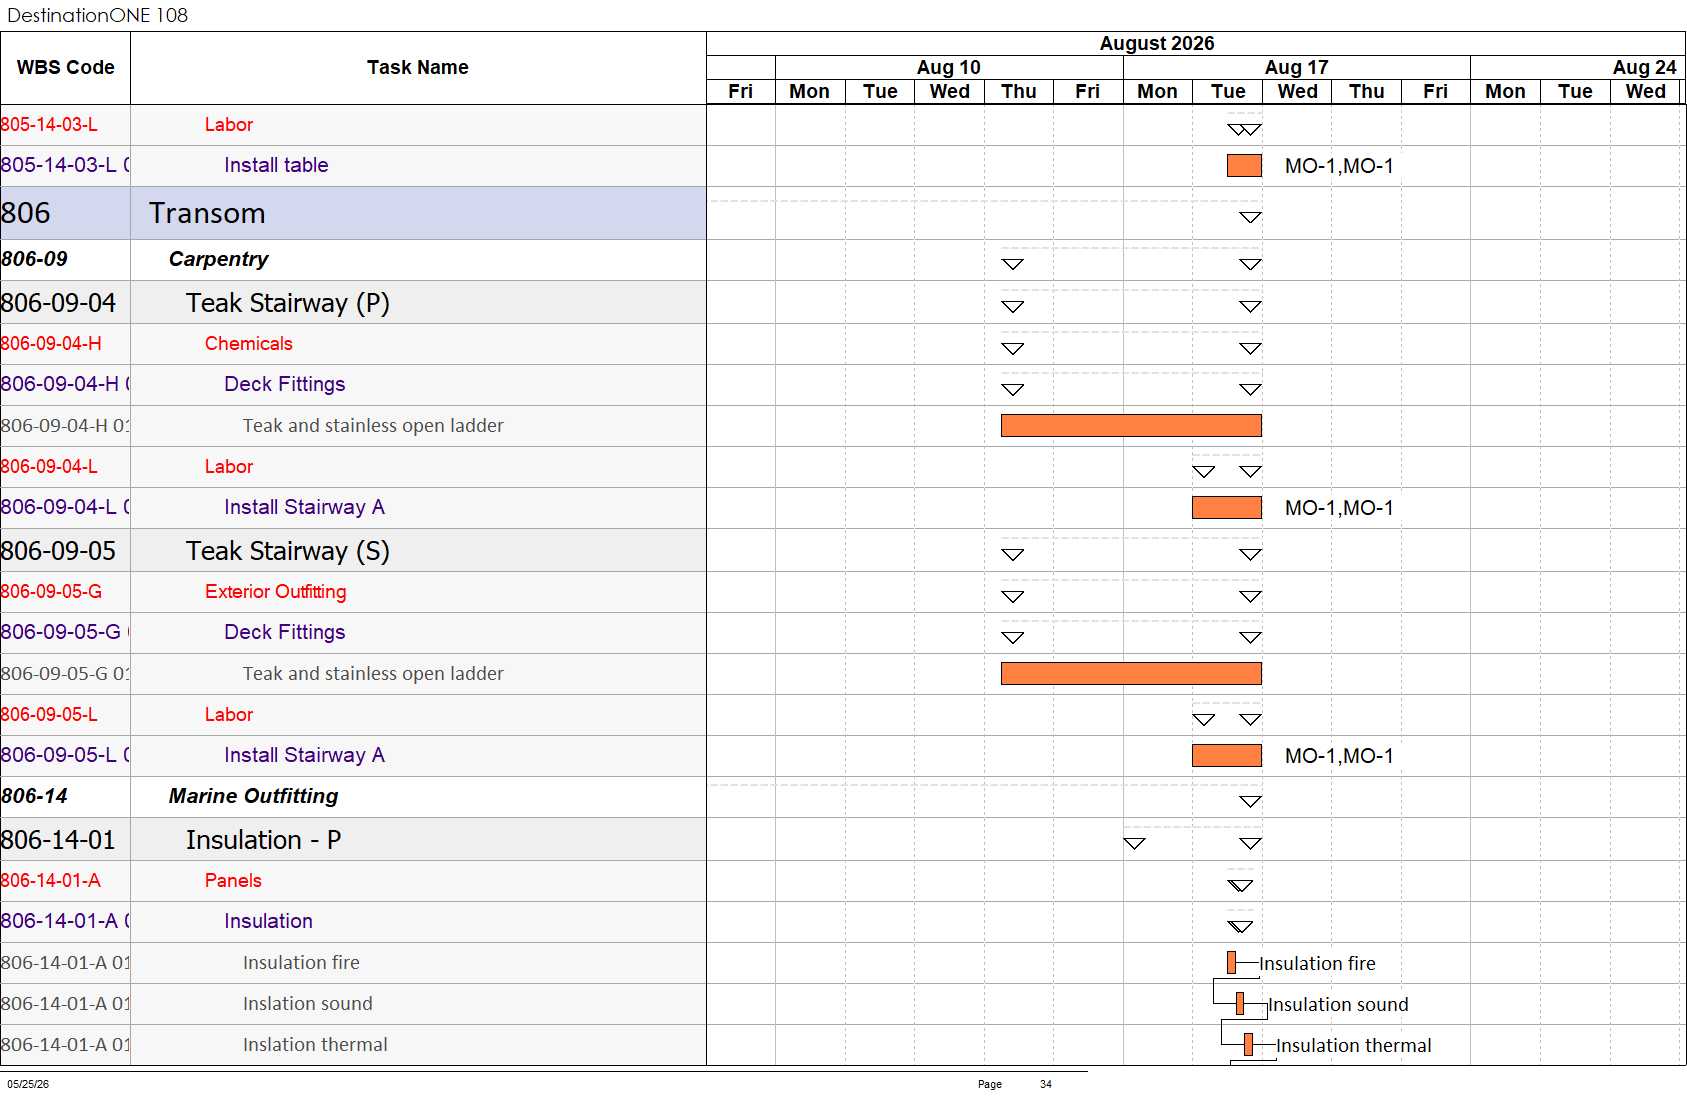
Task: Click the WBS Code column header
Action: click(x=66, y=68)
